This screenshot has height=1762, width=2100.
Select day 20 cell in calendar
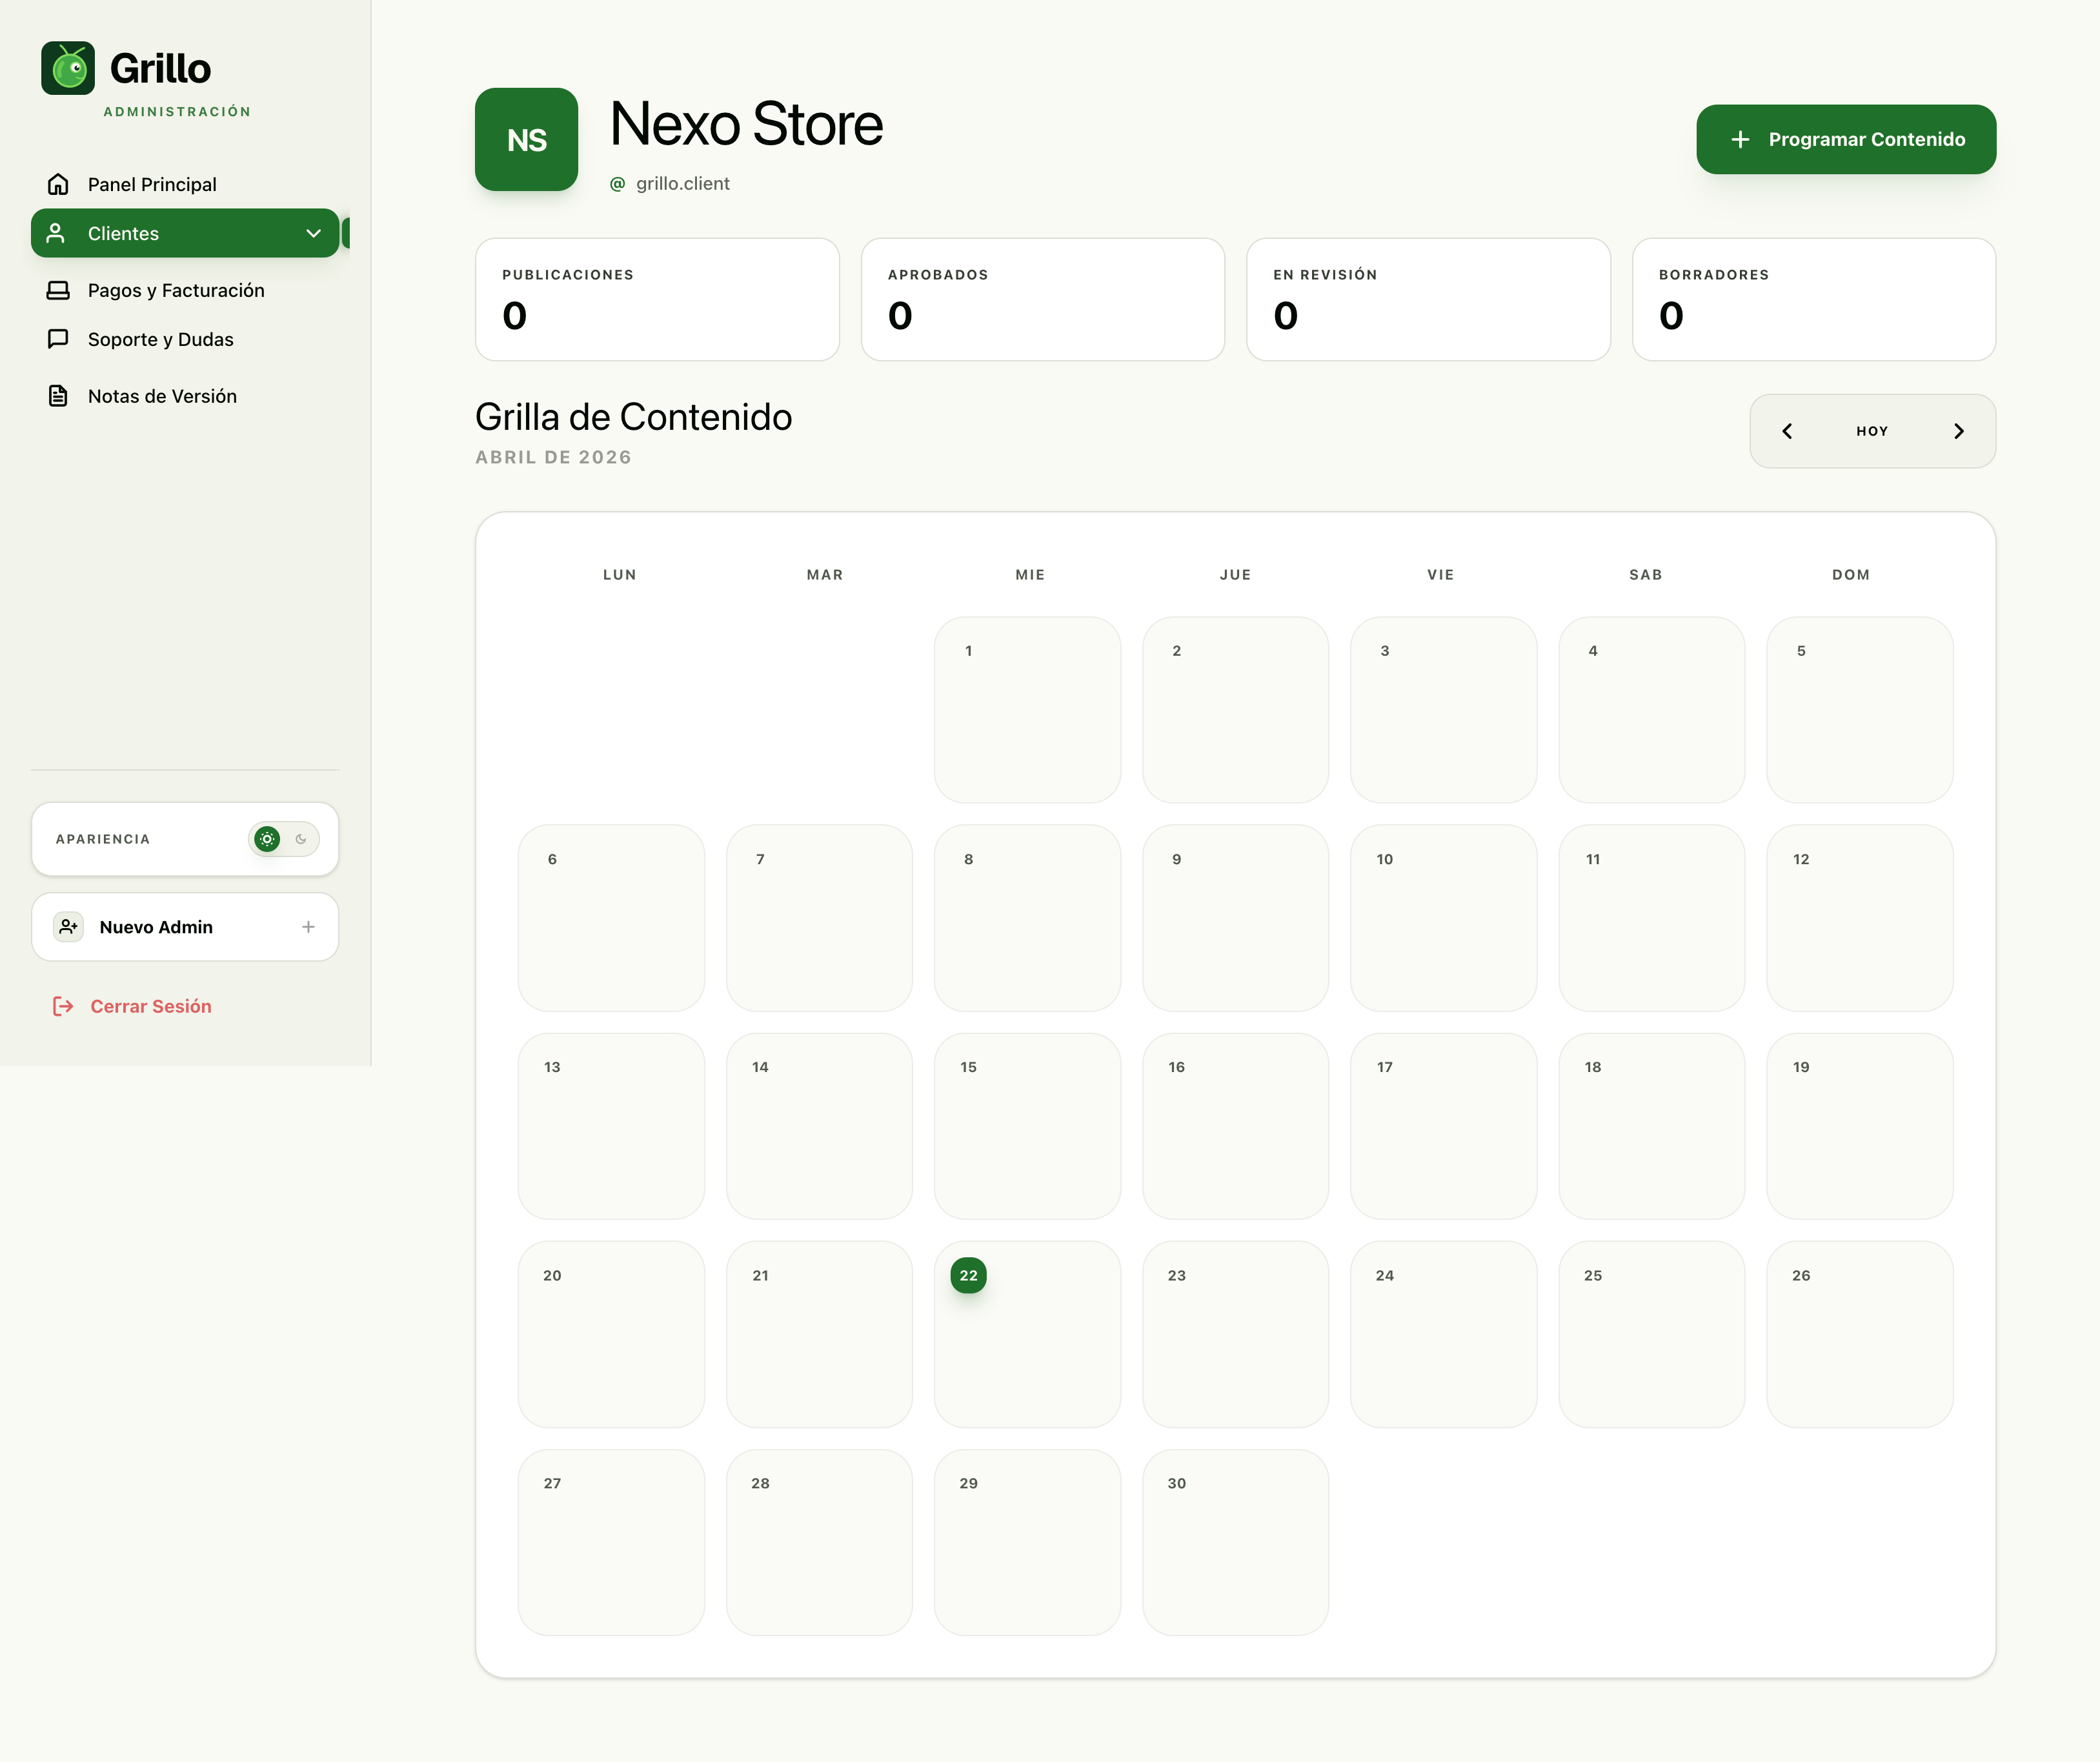click(x=611, y=1334)
